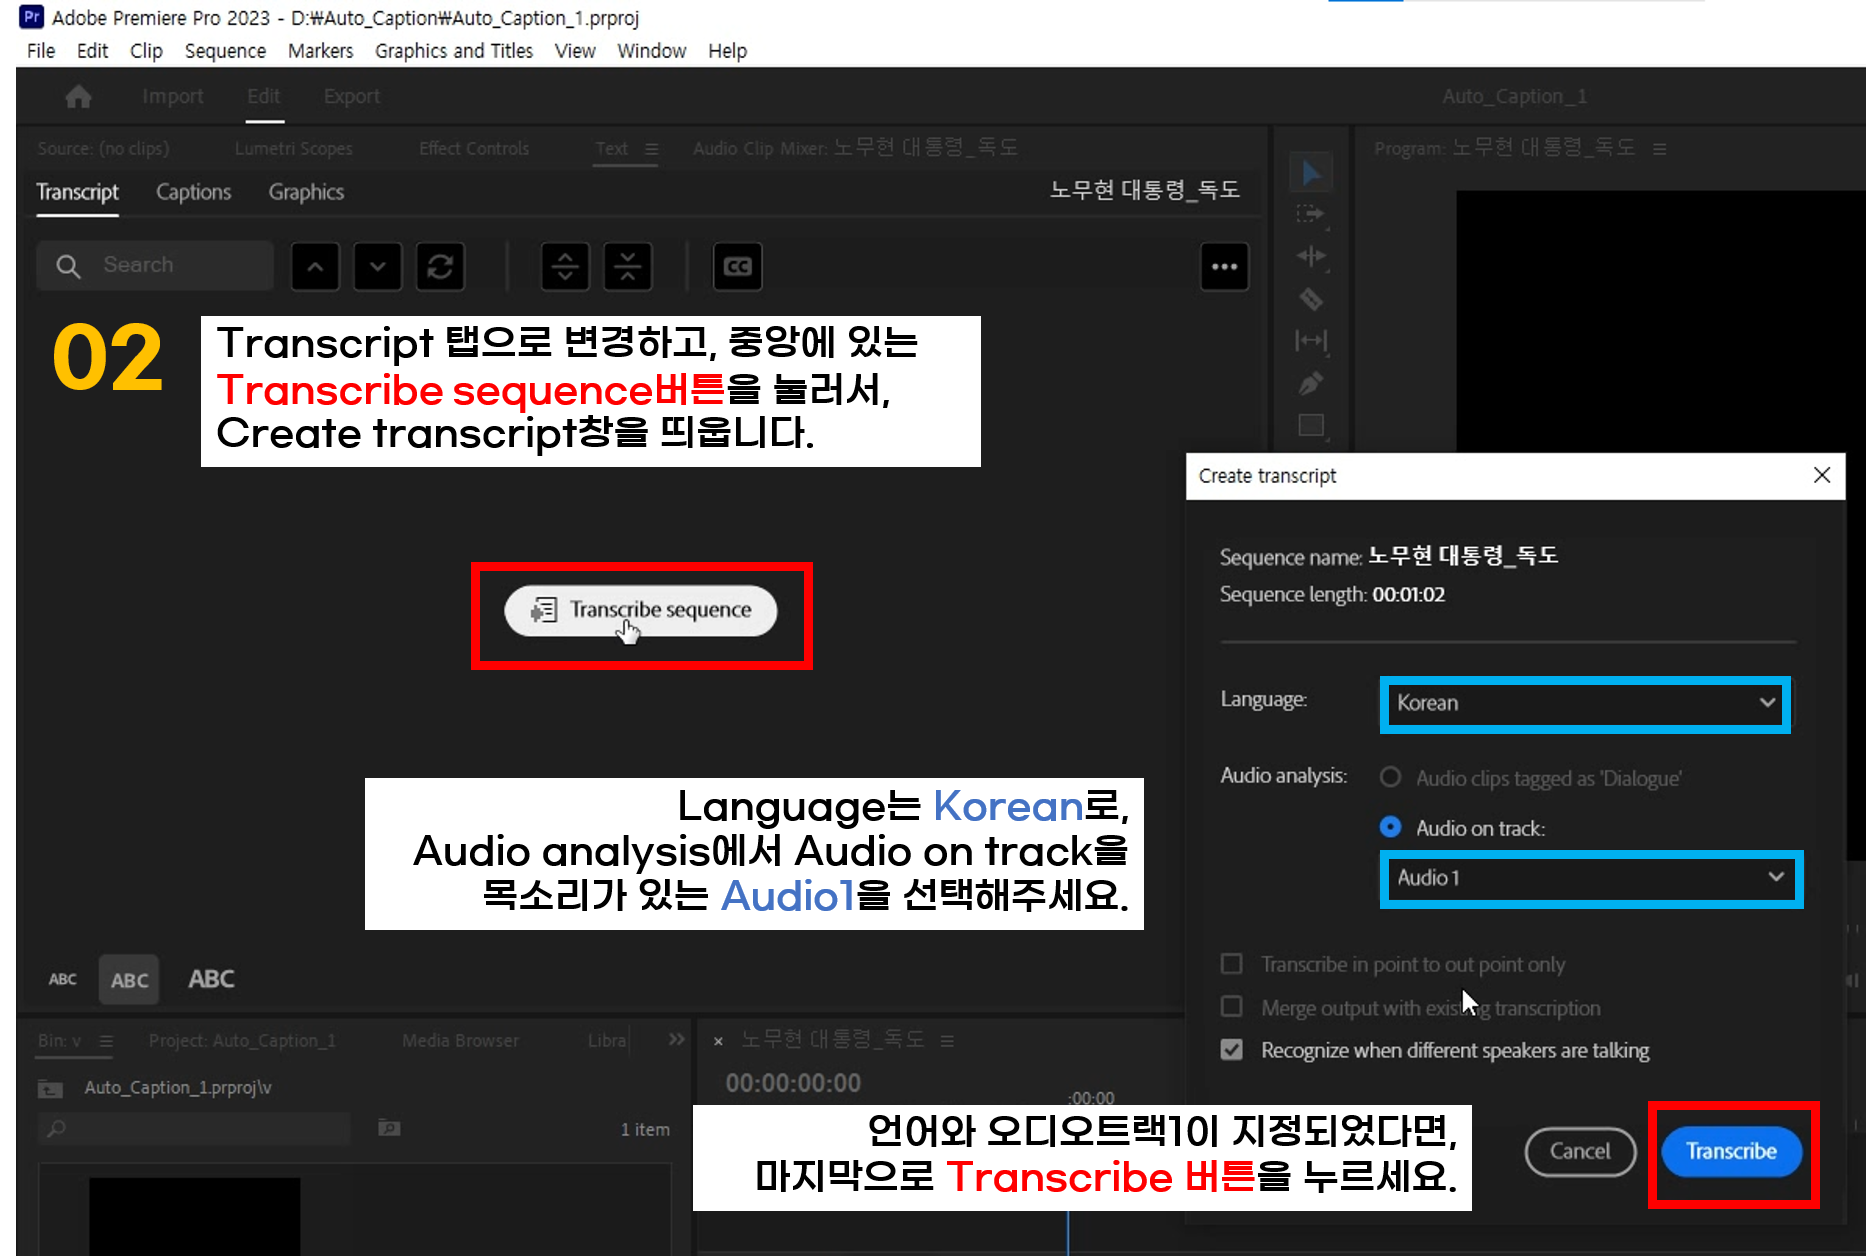
Task: Go to the Home screen icon
Action: point(78,97)
